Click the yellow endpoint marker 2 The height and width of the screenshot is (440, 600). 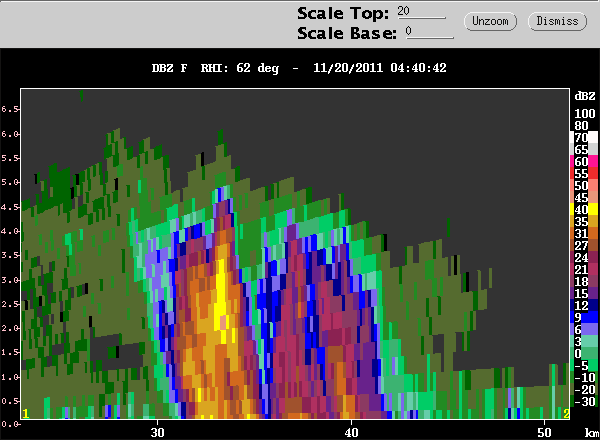(566, 414)
